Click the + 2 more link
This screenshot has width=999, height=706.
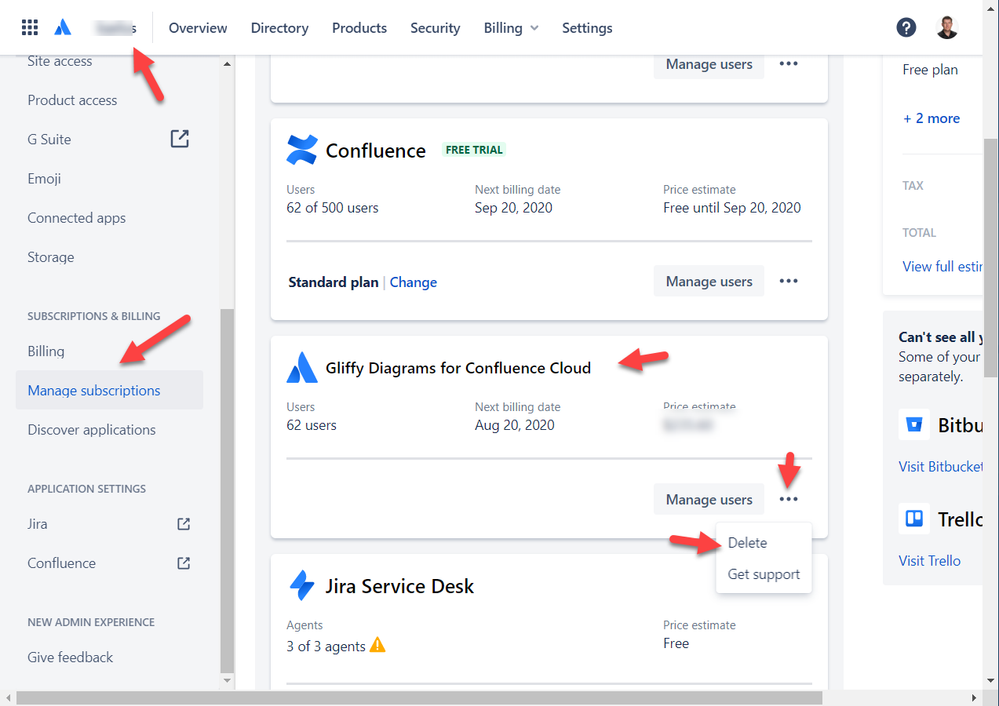931,119
